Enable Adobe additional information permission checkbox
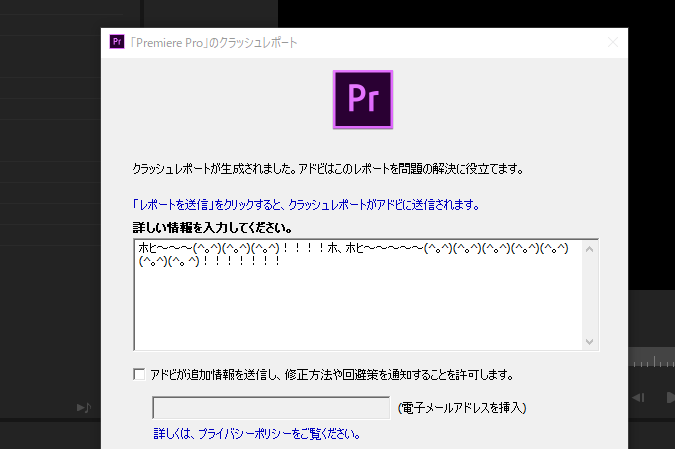This screenshot has width=675, height=449. 139,374
